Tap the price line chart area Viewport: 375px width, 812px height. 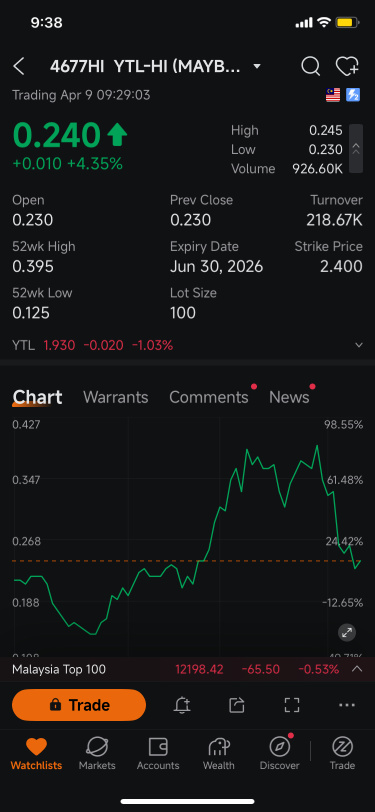click(188, 539)
